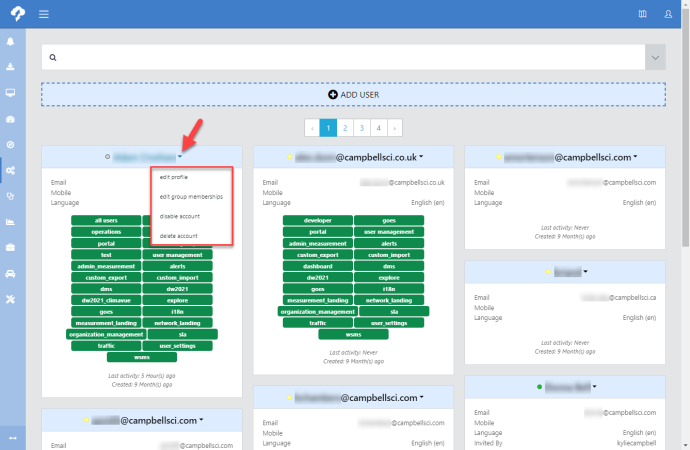Click the search magnifier icon
The image size is (690, 450).
(x=53, y=57)
